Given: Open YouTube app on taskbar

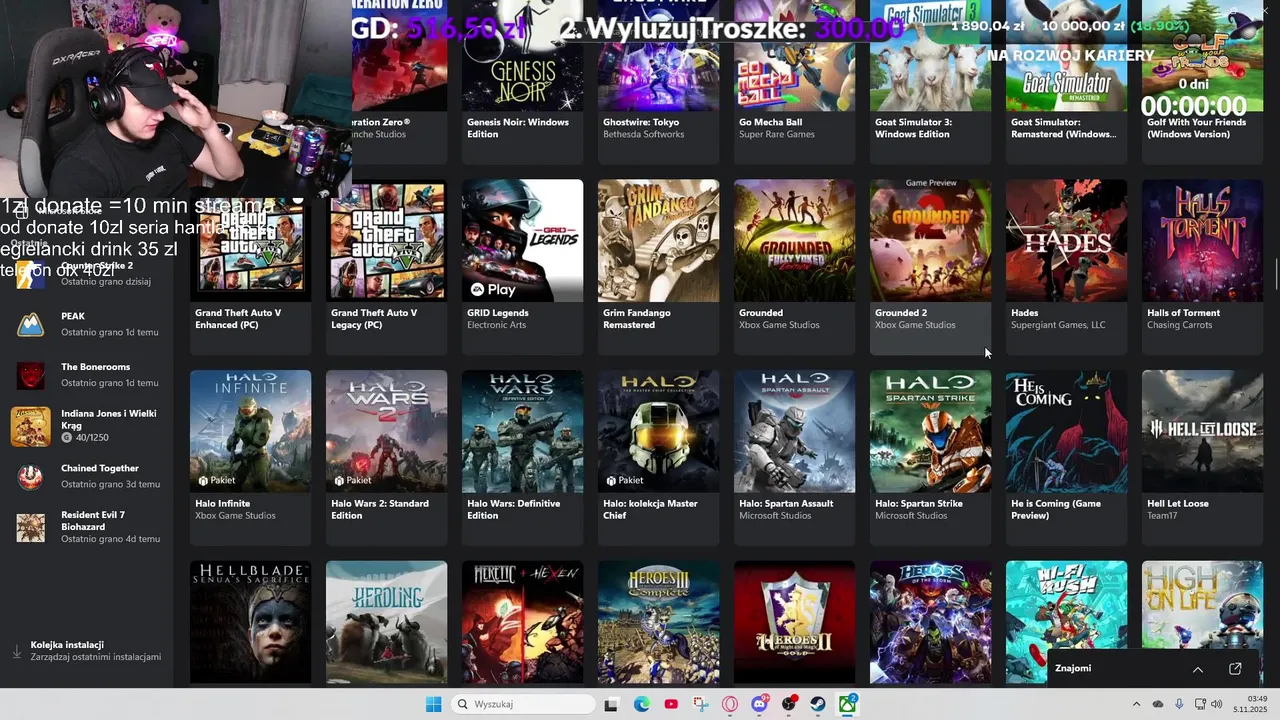Looking at the screenshot, I should [671, 704].
